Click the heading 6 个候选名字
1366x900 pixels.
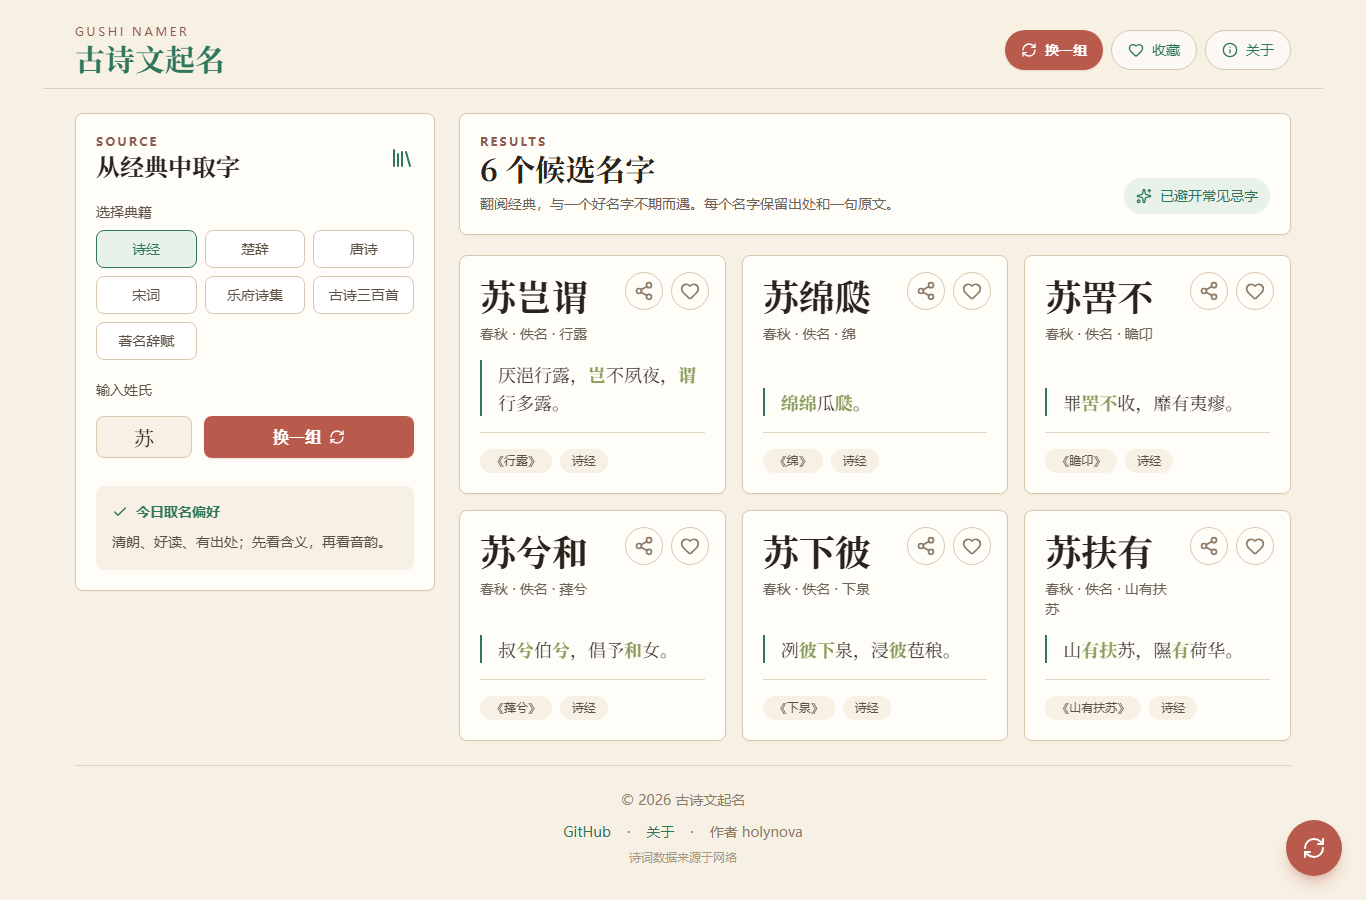567,170
